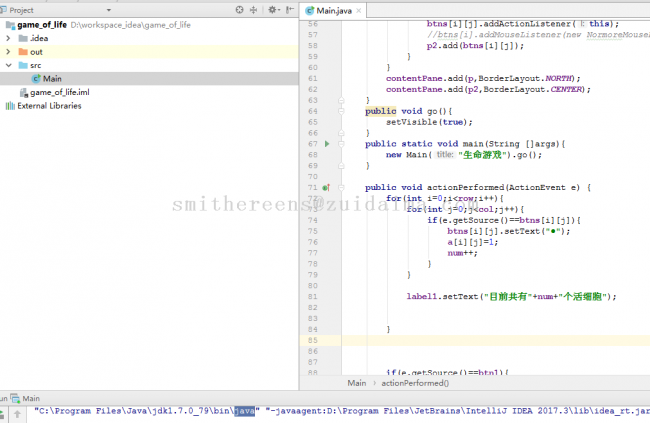Click run gutter arrow beside main method
Image resolution: width=650 pixels, height=423 pixels.
[x=327, y=144]
